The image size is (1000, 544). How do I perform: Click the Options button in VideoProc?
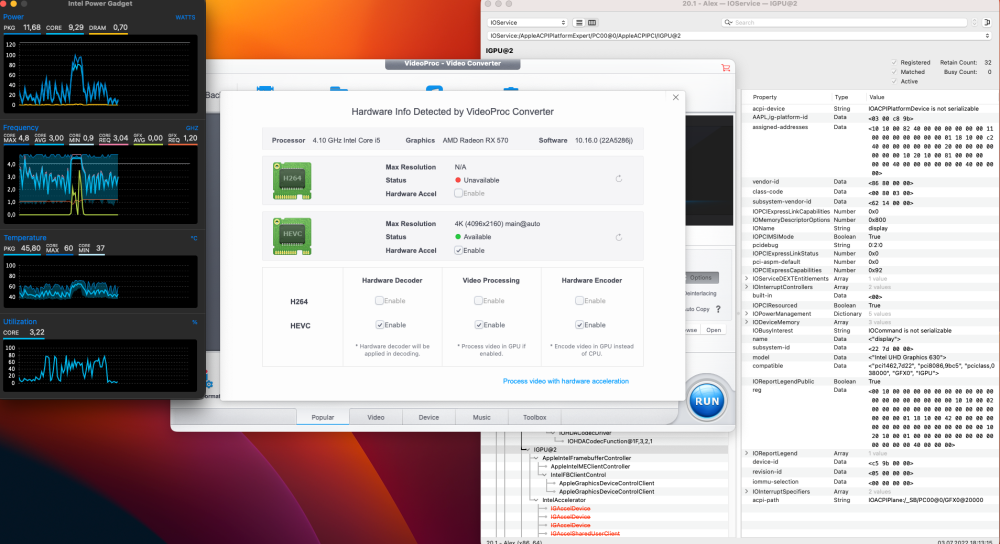(x=701, y=277)
